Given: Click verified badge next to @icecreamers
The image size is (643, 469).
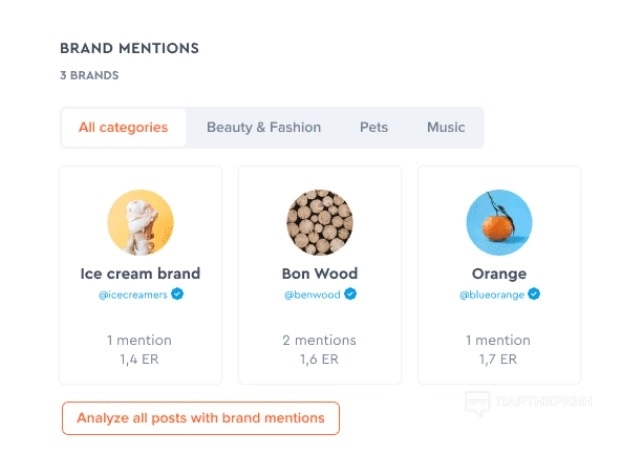Looking at the screenshot, I should (x=177, y=295).
